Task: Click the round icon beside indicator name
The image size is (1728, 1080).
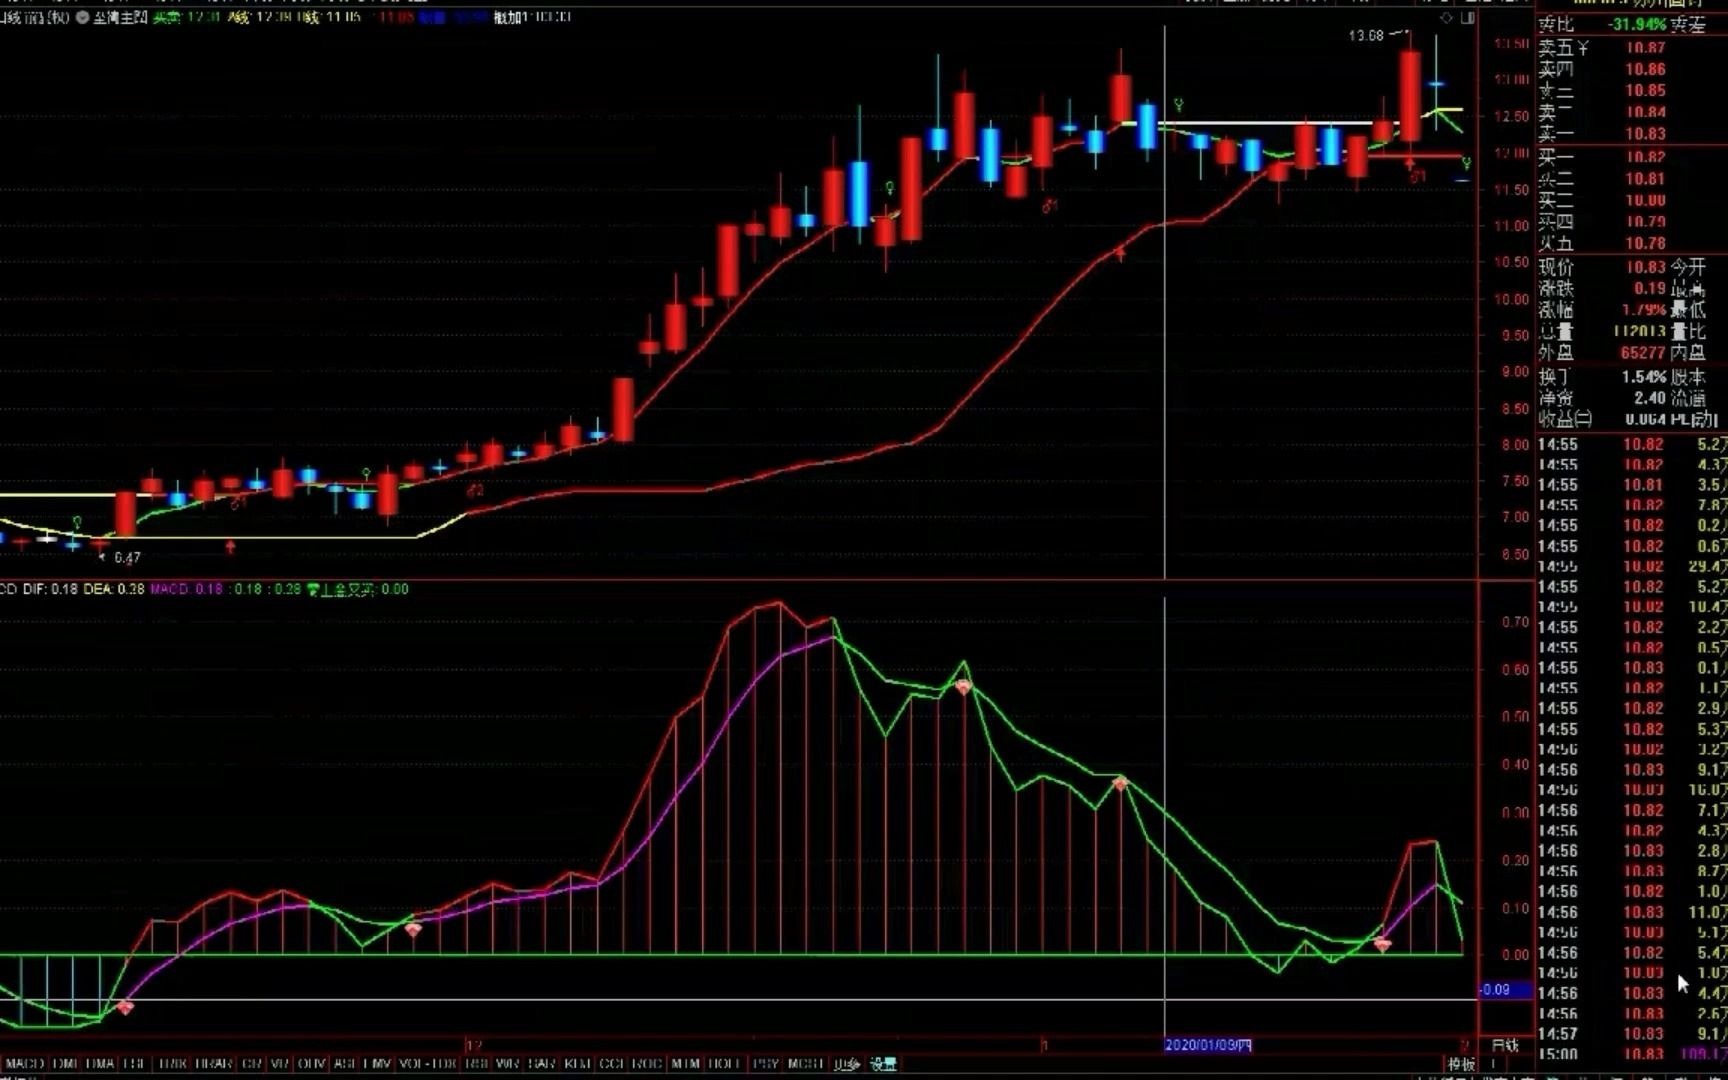Action: [x=82, y=17]
